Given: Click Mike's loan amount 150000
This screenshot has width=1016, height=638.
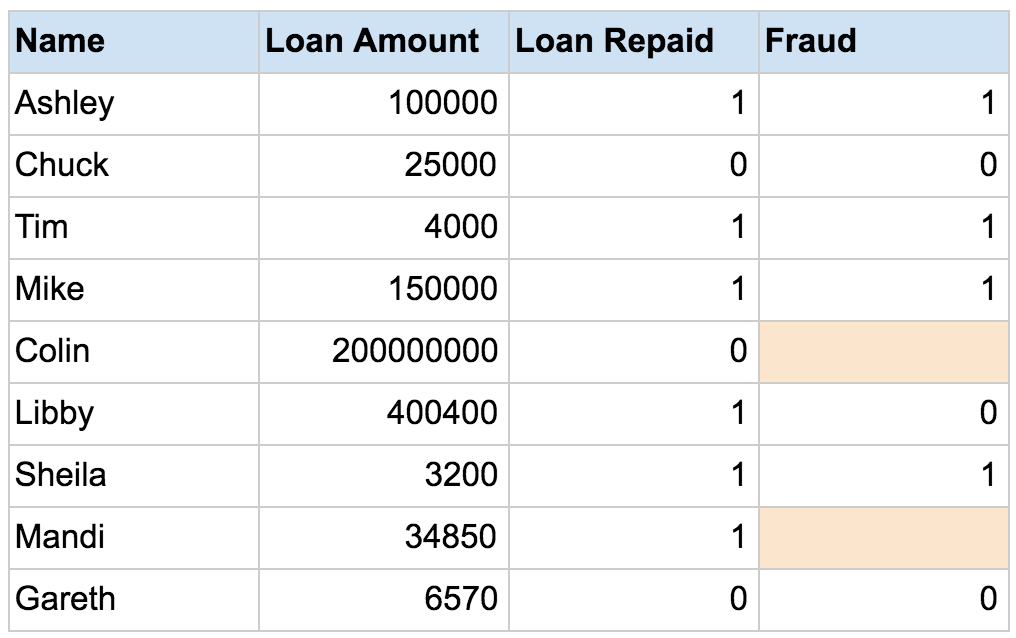Looking at the screenshot, I should 383,289.
